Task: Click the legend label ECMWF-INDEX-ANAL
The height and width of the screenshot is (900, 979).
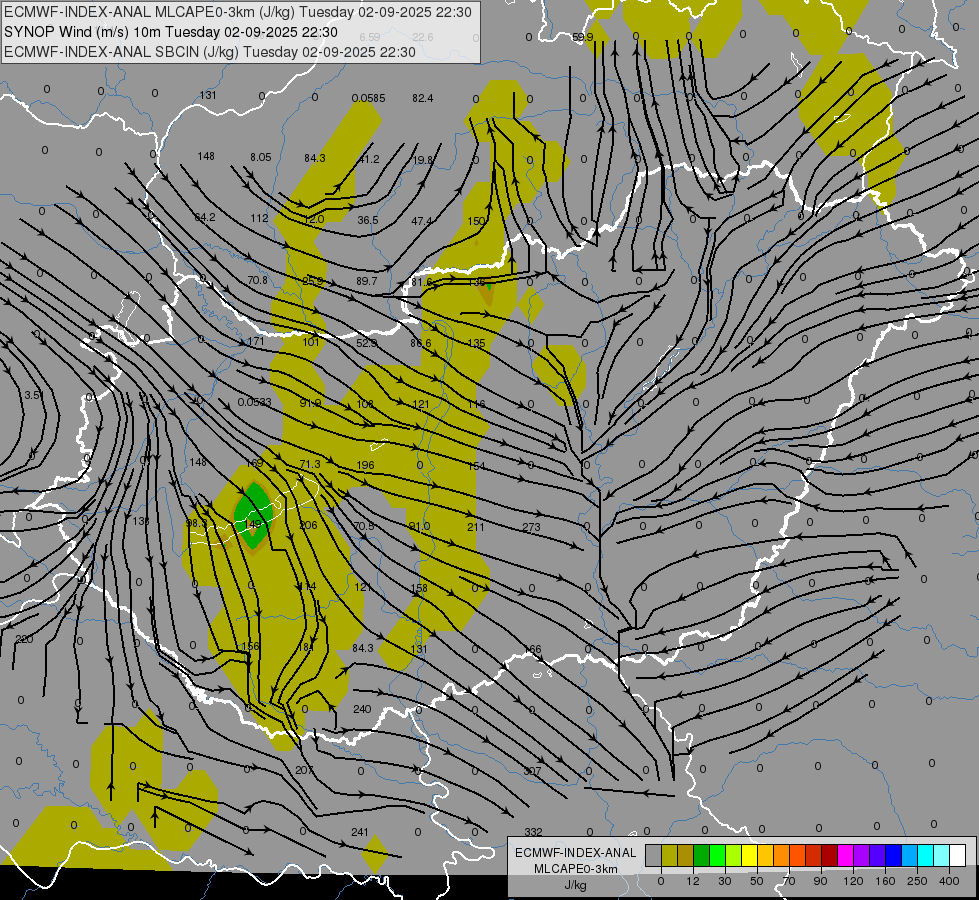Action: click(576, 853)
